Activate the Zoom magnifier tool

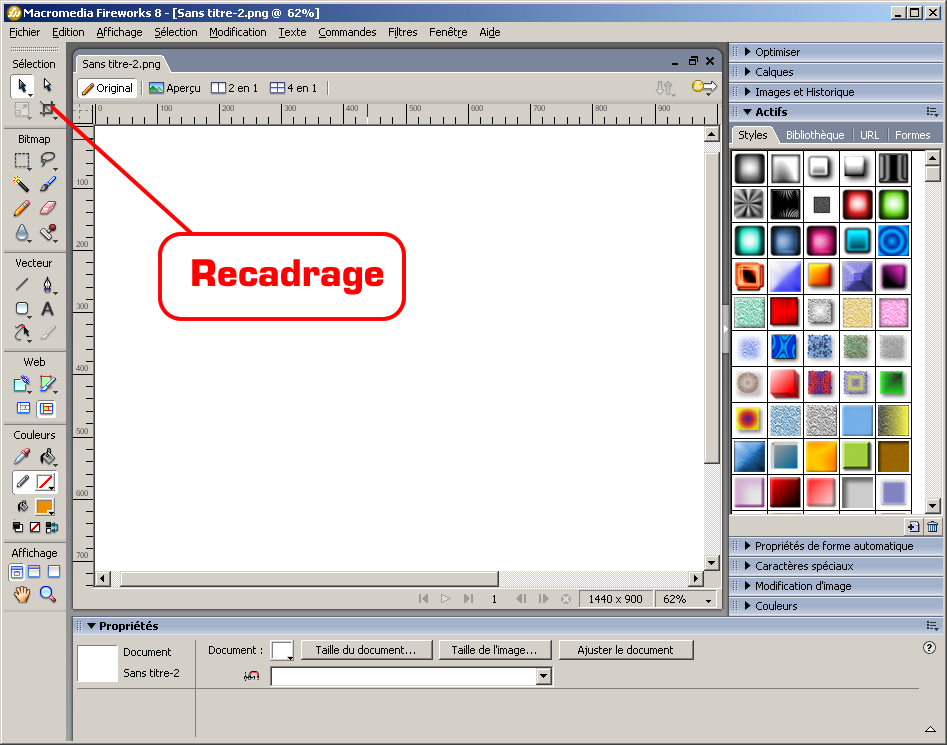(47, 594)
